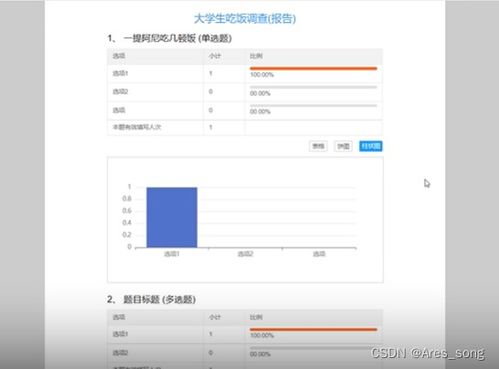Select the 选项1 row in question 1 table
Image resolution: width=499 pixels, height=369 pixels.
[245, 74]
